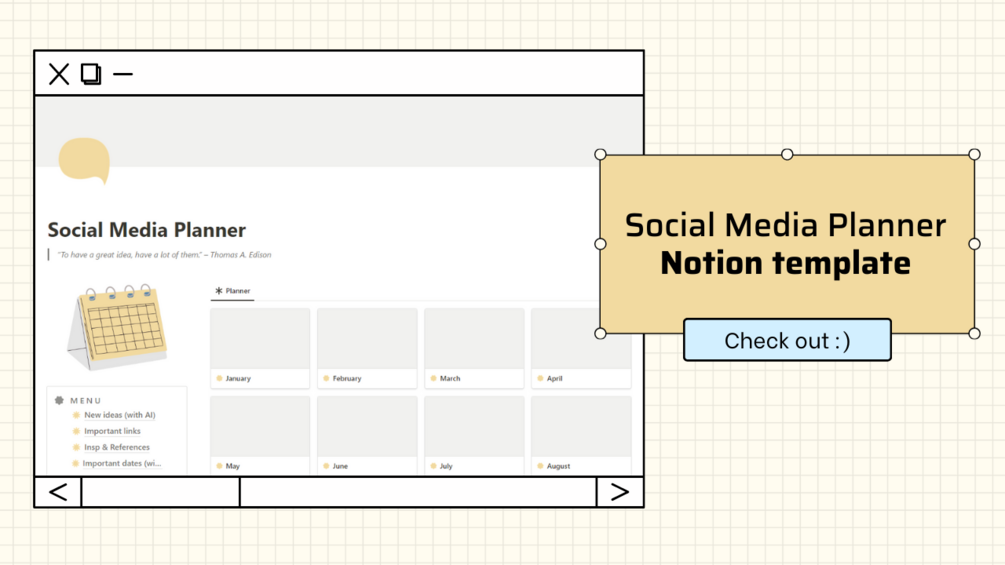Click bottom-right selection handle of yellow box
Image resolution: width=1005 pixels, height=565 pixels.
[974, 333]
